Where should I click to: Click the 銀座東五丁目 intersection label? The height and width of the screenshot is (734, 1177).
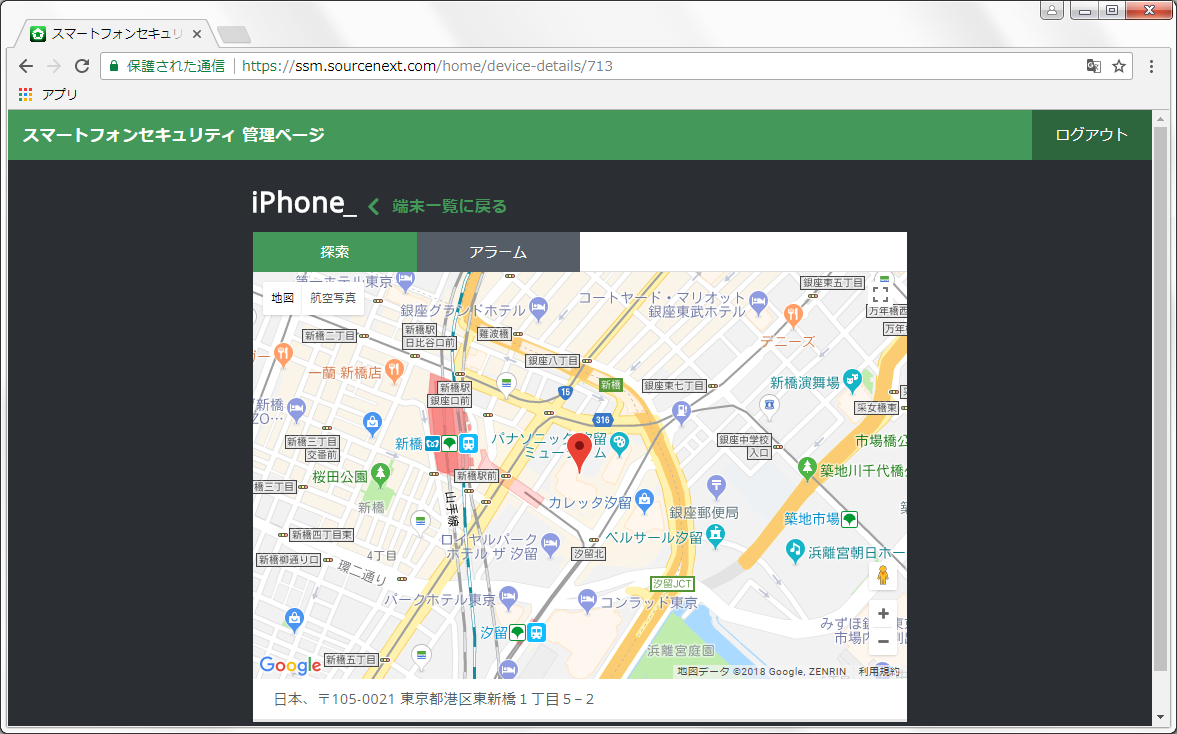(x=832, y=283)
